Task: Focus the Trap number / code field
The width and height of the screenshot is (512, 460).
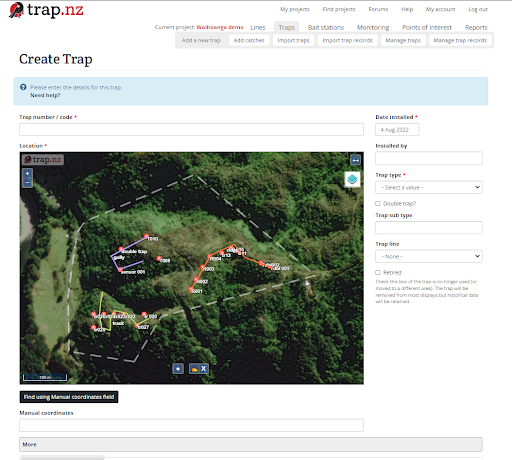Action: coord(191,129)
